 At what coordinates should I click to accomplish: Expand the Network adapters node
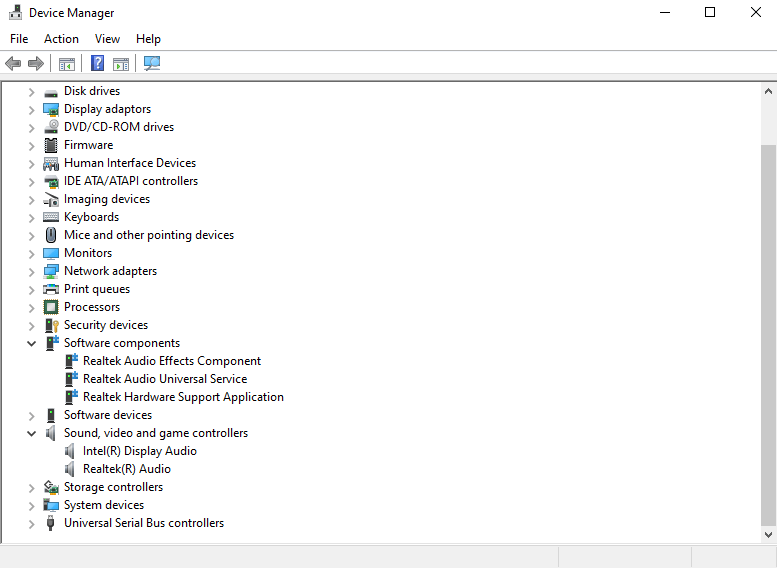tap(31, 272)
